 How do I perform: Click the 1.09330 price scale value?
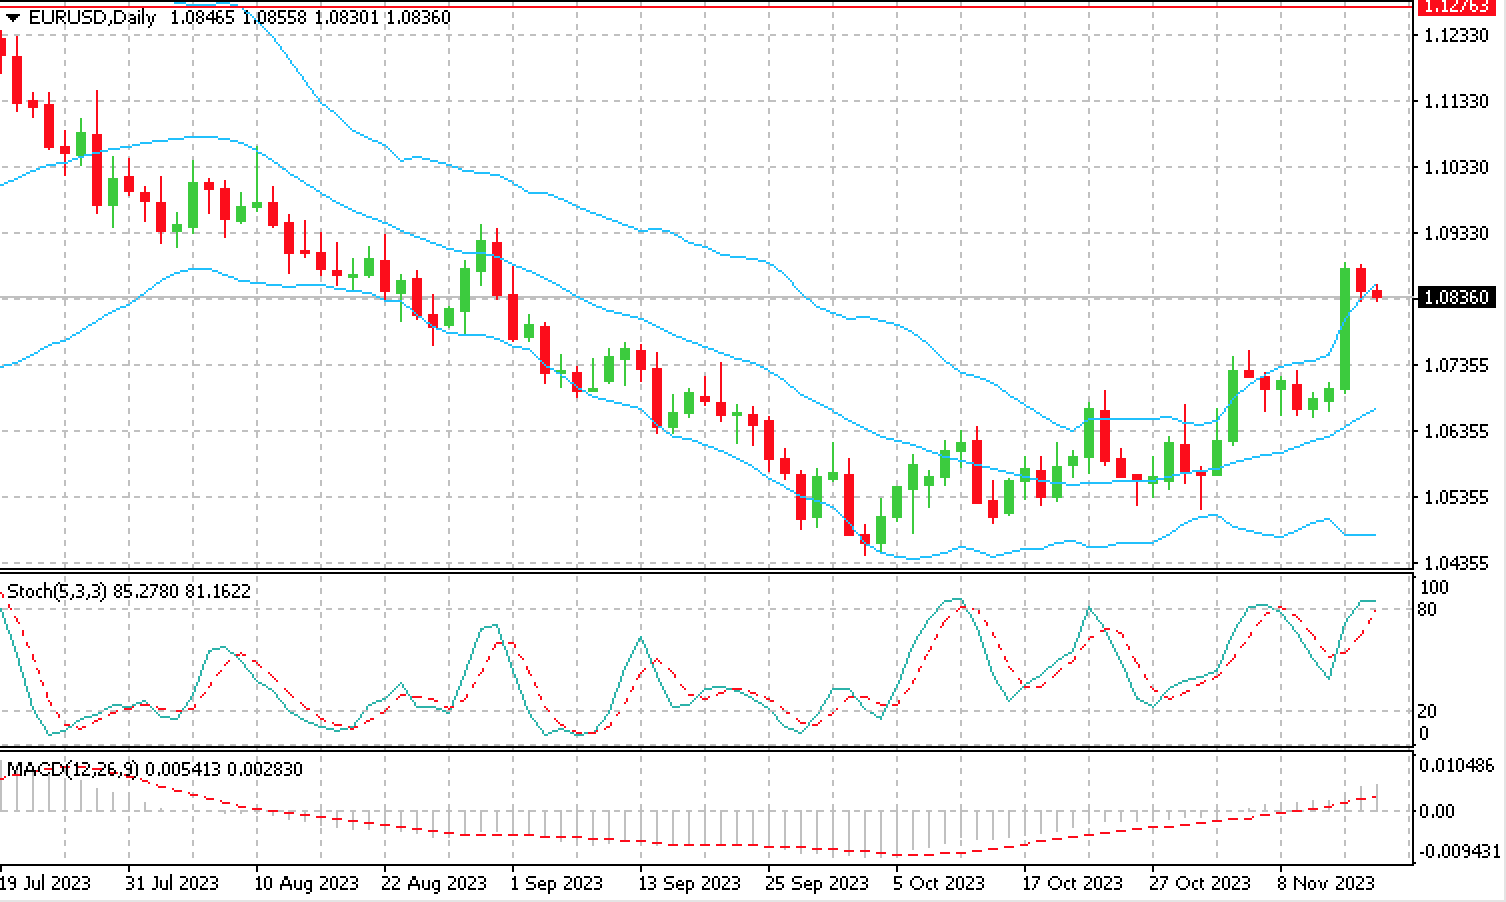[x=1456, y=233]
